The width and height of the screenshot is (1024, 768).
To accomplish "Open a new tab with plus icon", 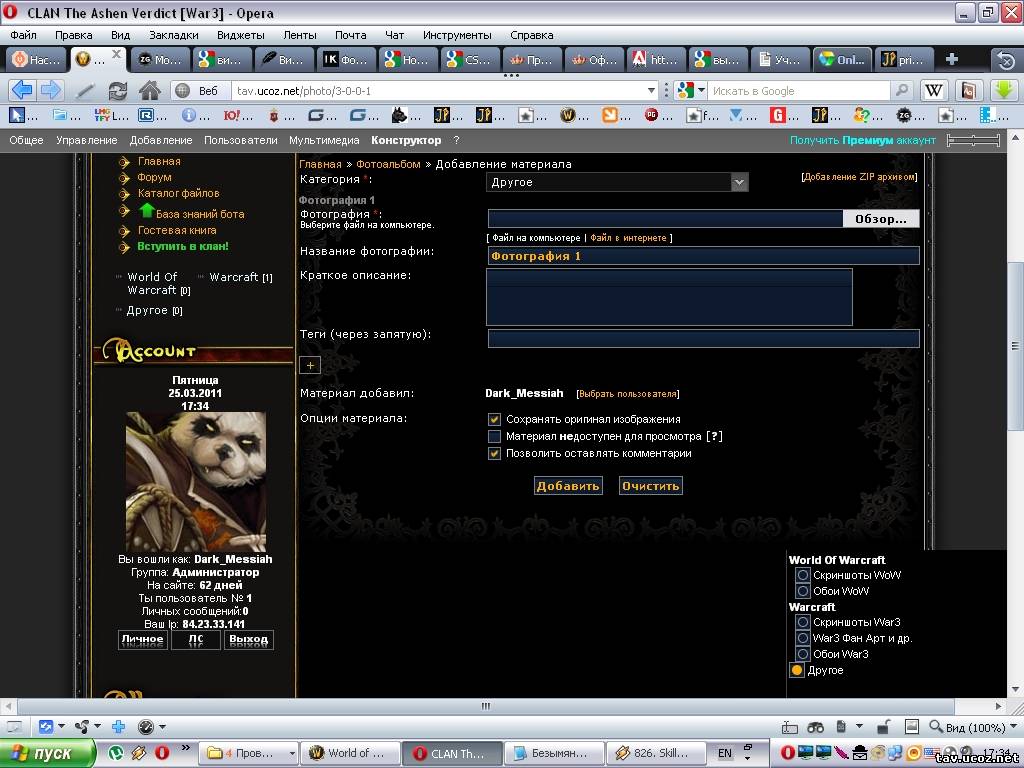I will [x=951, y=59].
